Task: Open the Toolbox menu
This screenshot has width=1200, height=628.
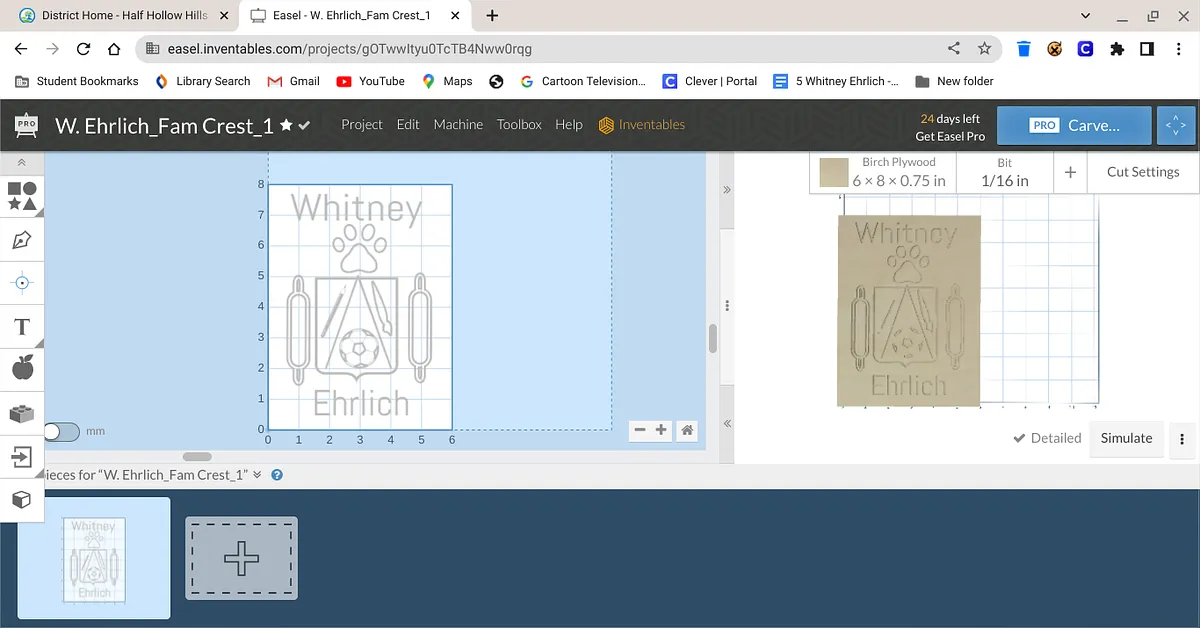Action: pos(519,125)
